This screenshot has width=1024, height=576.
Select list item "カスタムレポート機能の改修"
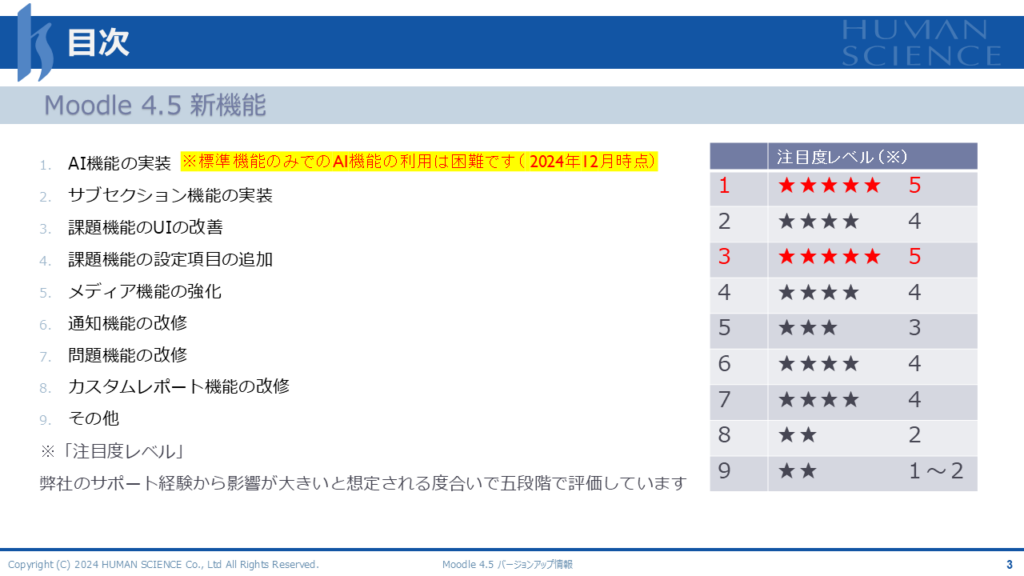(x=179, y=387)
